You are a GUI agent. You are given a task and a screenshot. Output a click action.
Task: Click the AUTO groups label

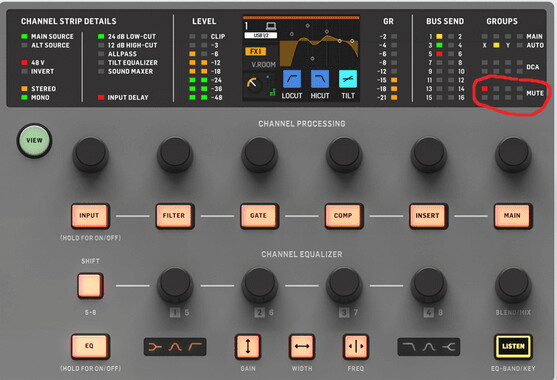pos(535,45)
